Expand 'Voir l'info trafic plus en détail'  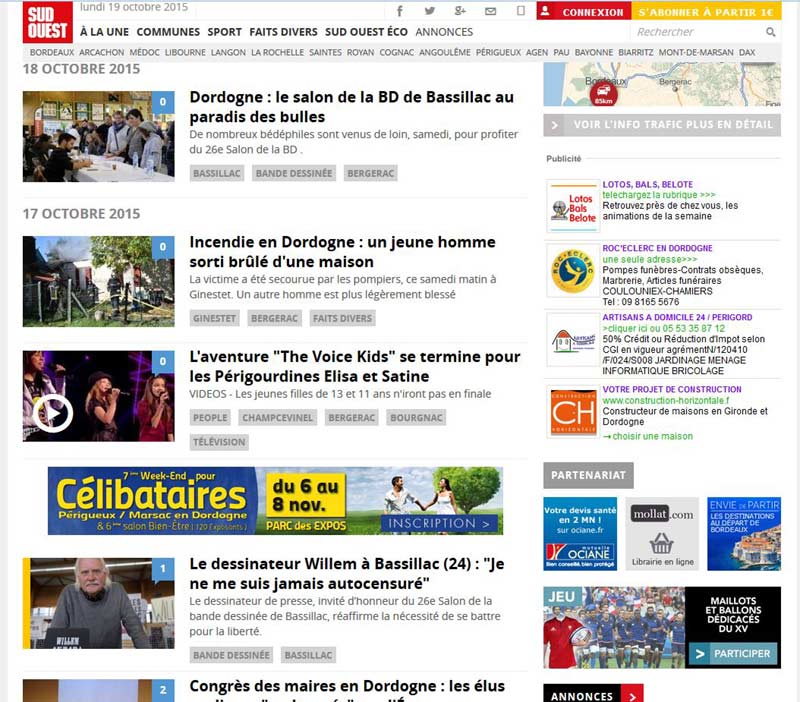662,125
